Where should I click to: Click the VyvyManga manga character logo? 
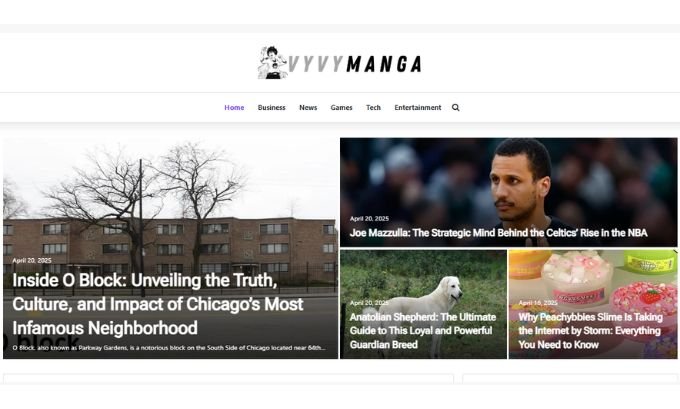(272, 63)
